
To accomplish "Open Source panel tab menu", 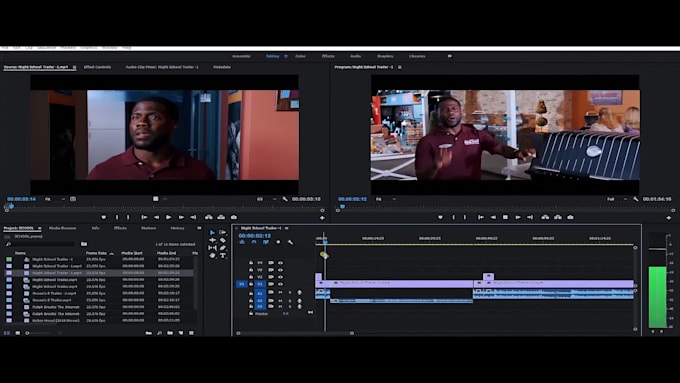I will 74,67.
